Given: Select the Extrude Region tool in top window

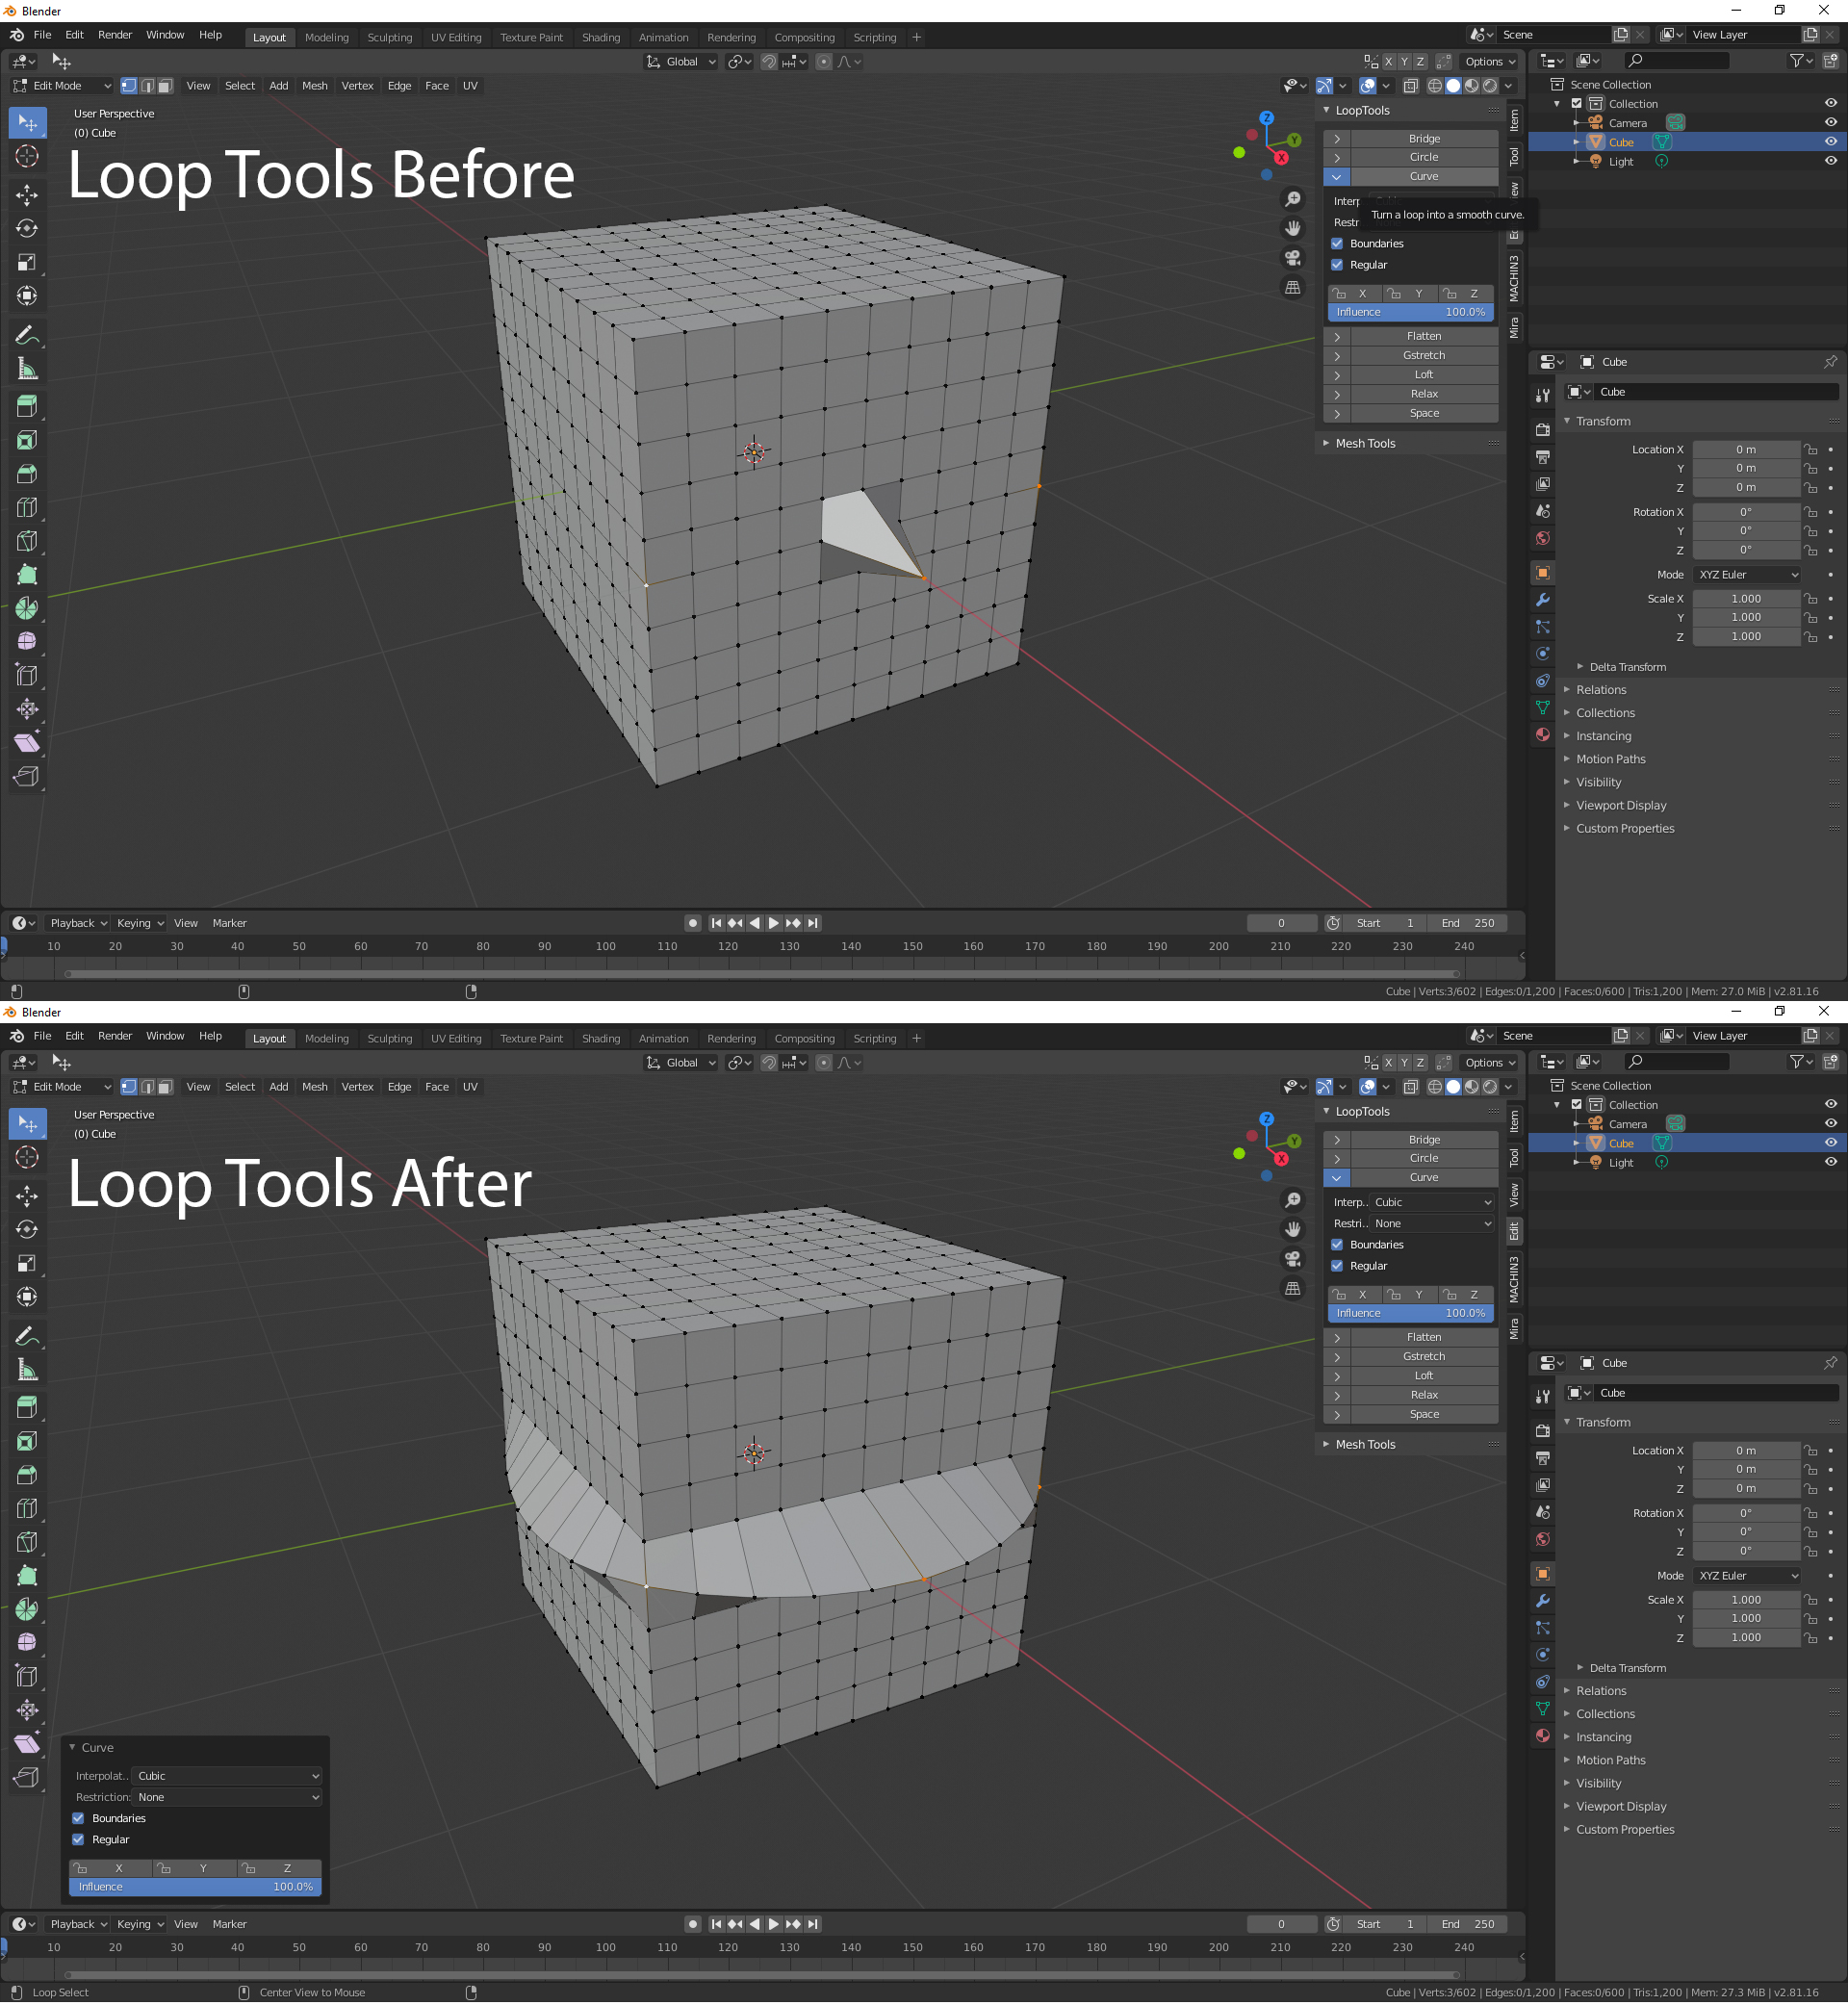Looking at the screenshot, I should coord(27,406).
